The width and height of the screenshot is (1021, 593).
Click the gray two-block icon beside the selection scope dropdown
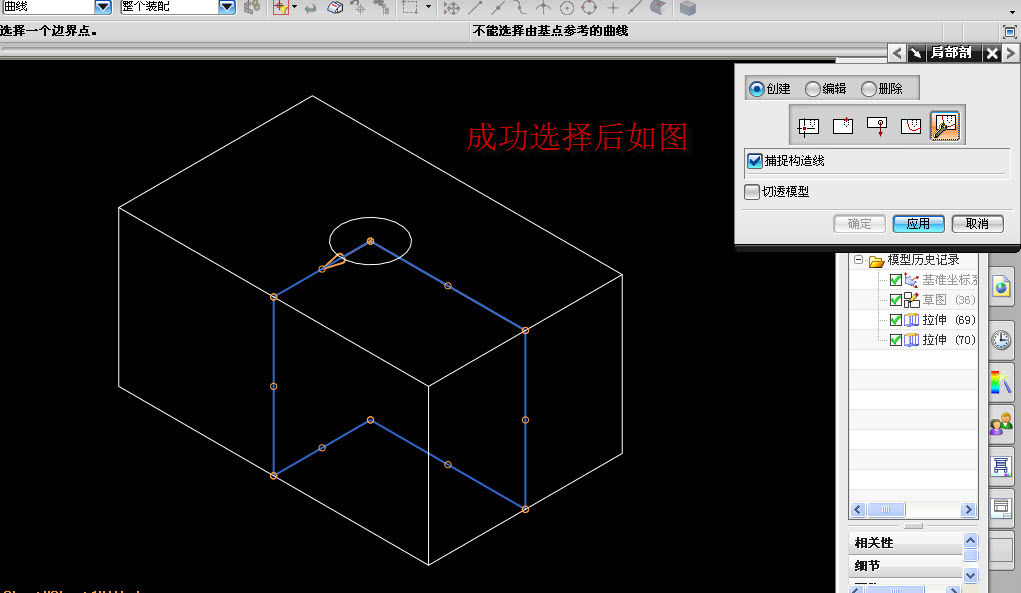(252, 8)
